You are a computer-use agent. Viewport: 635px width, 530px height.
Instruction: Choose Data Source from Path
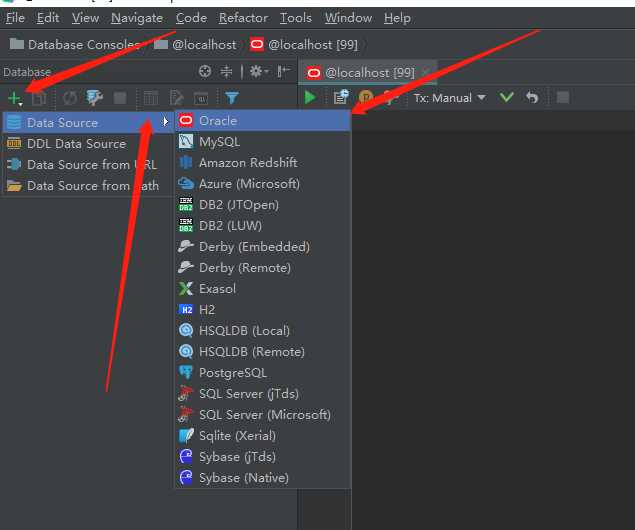click(x=87, y=186)
